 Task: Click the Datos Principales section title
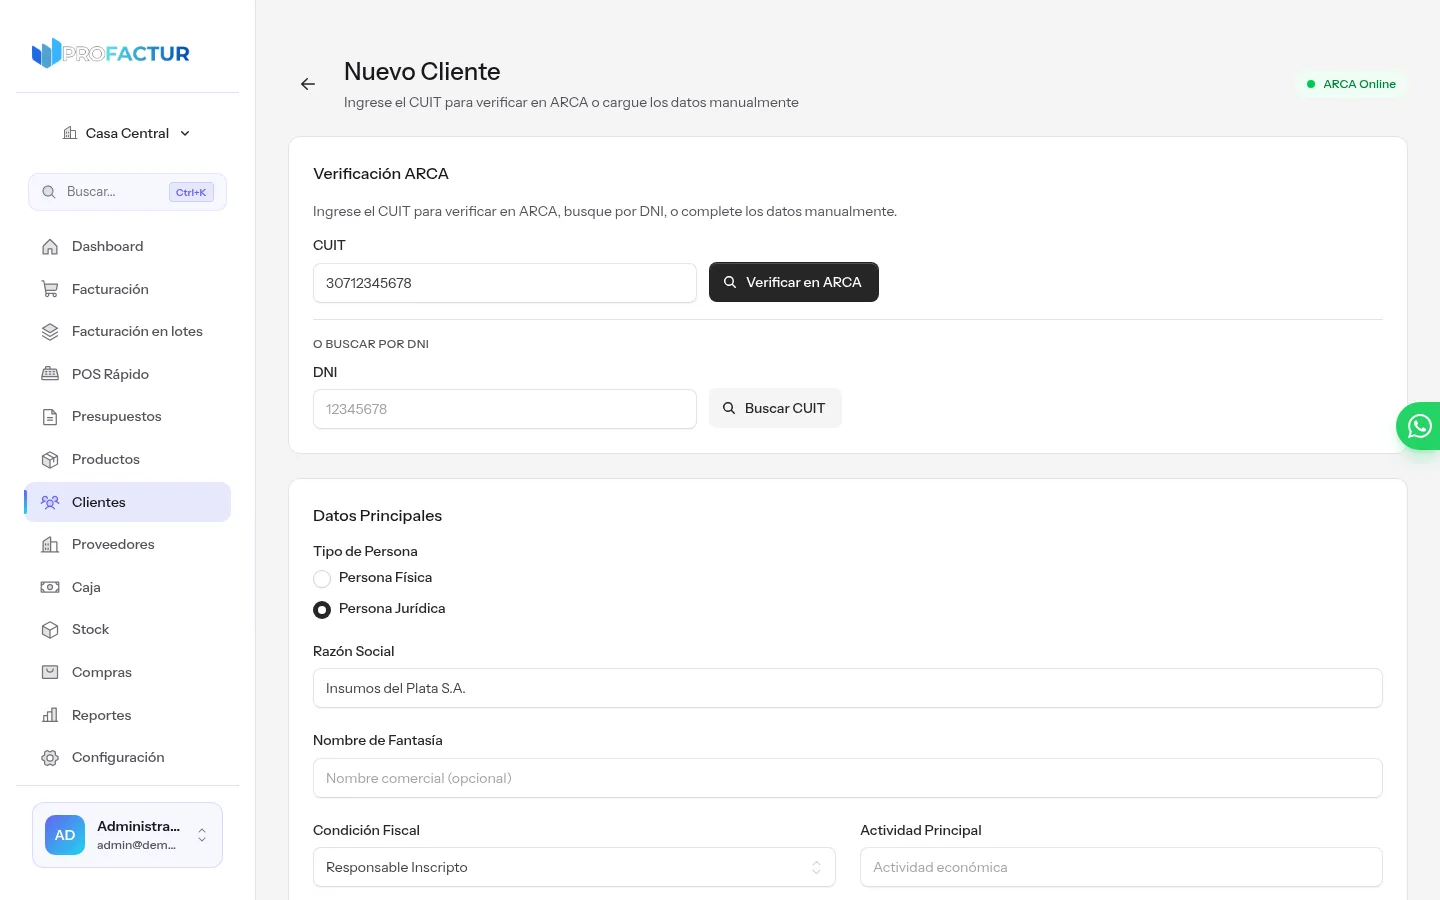pyautogui.click(x=377, y=516)
